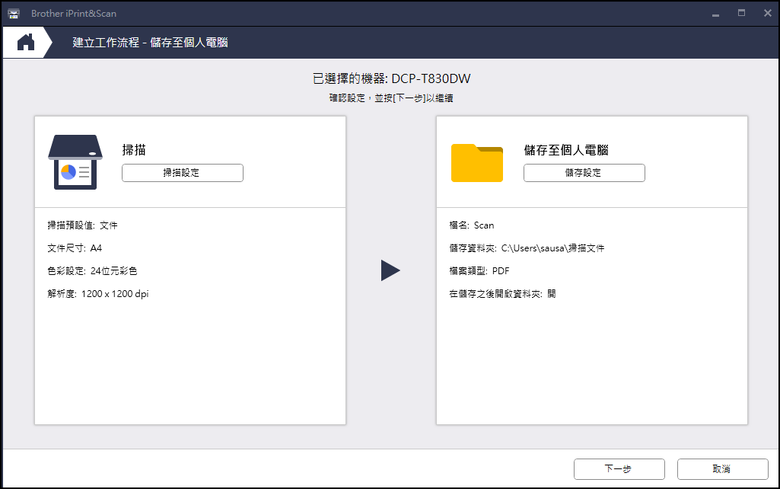This screenshot has height=489, width=780.
Task: Click the 確認設定 instruction text
Action: pos(391,98)
